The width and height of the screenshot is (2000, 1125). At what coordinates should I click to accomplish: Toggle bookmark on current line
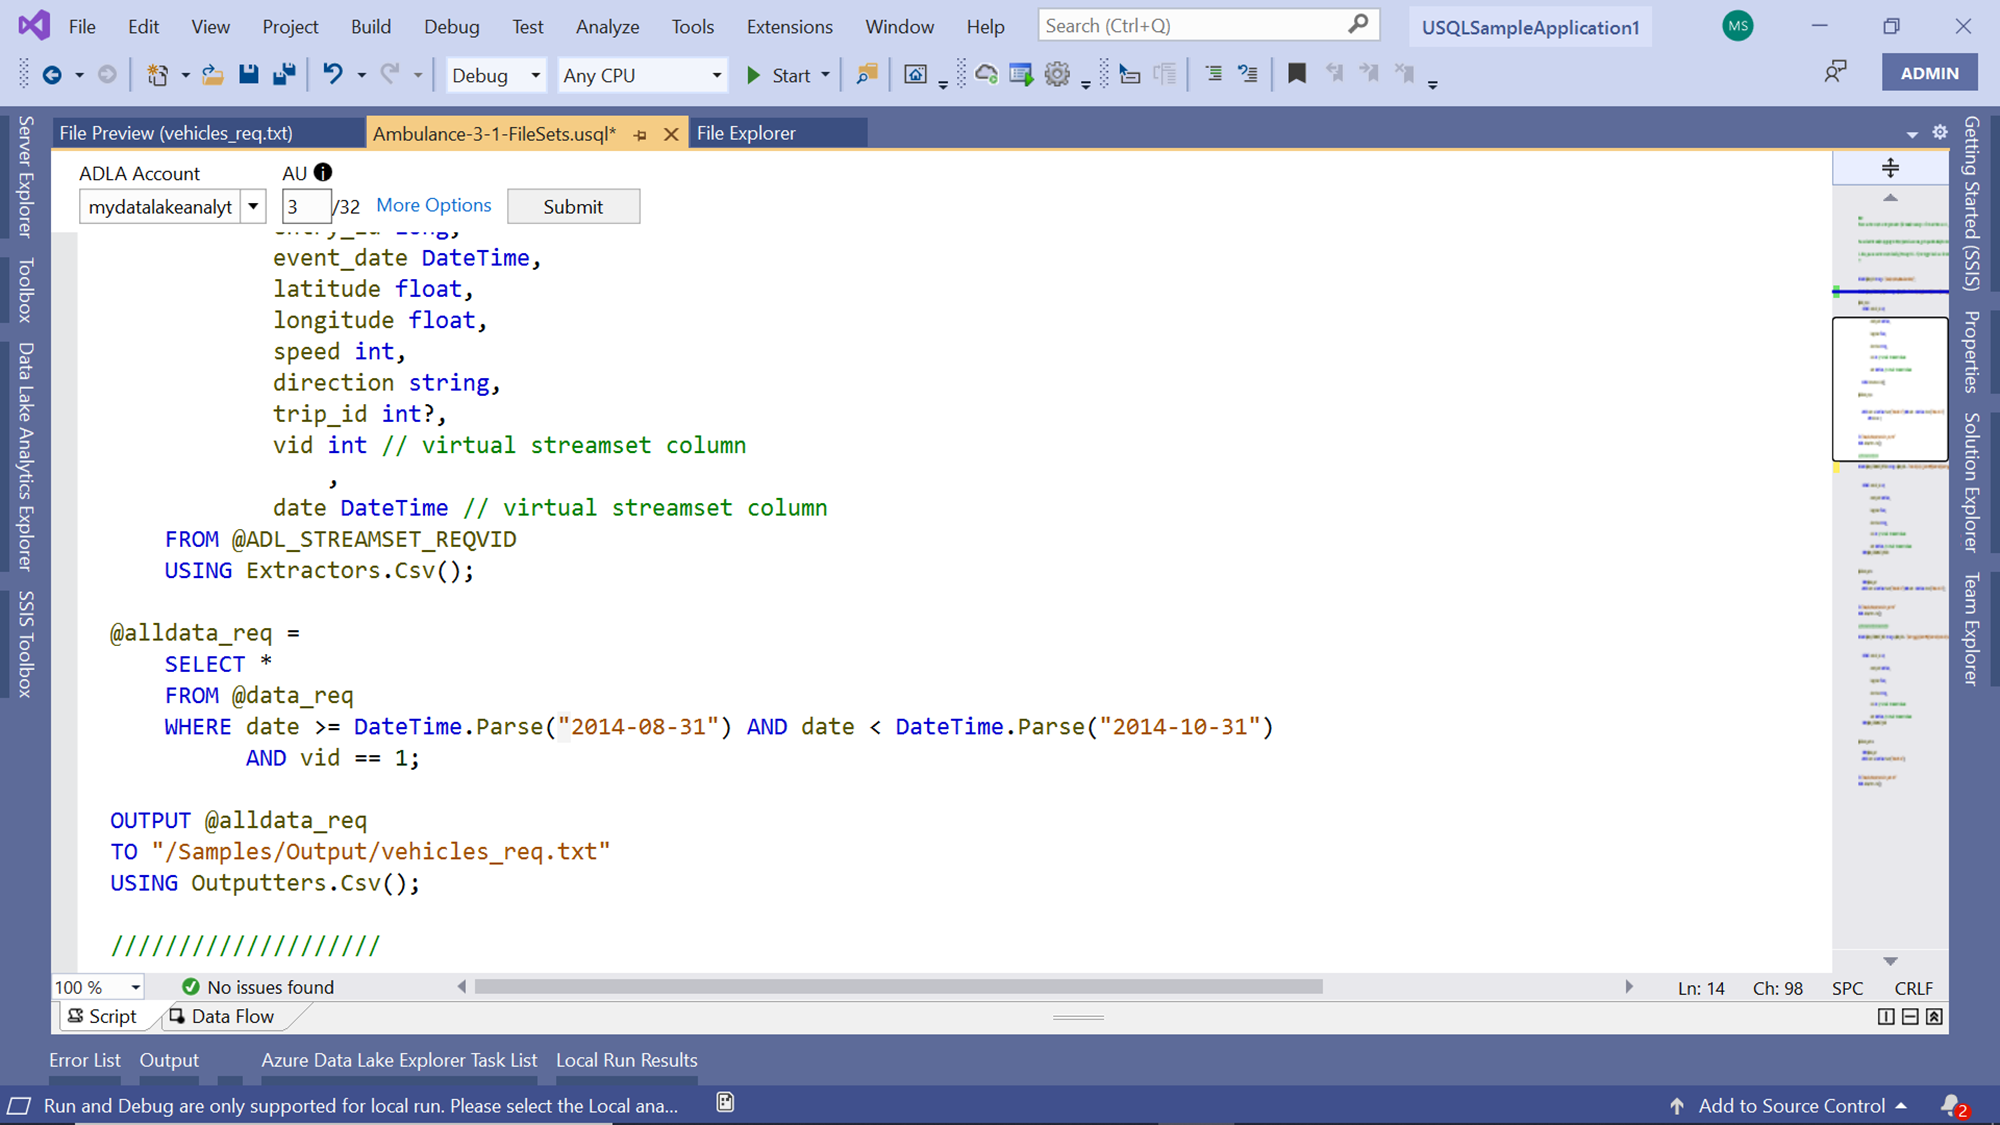click(x=1297, y=74)
